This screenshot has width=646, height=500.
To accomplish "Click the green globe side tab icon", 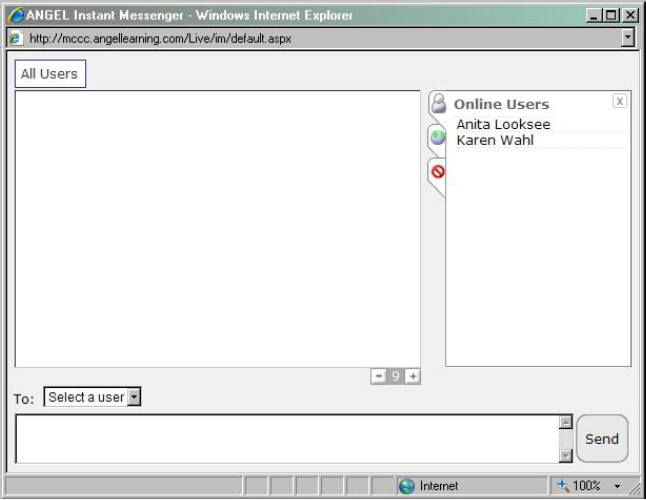I will click(437, 138).
